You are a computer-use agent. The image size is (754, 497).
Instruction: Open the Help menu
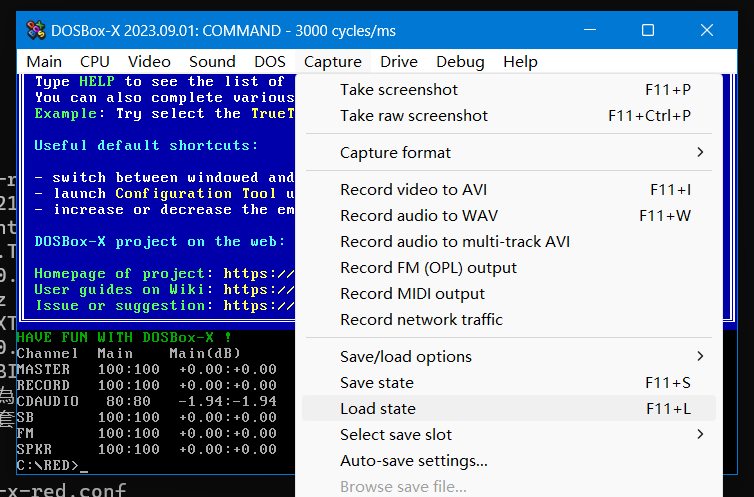point(520,62)
